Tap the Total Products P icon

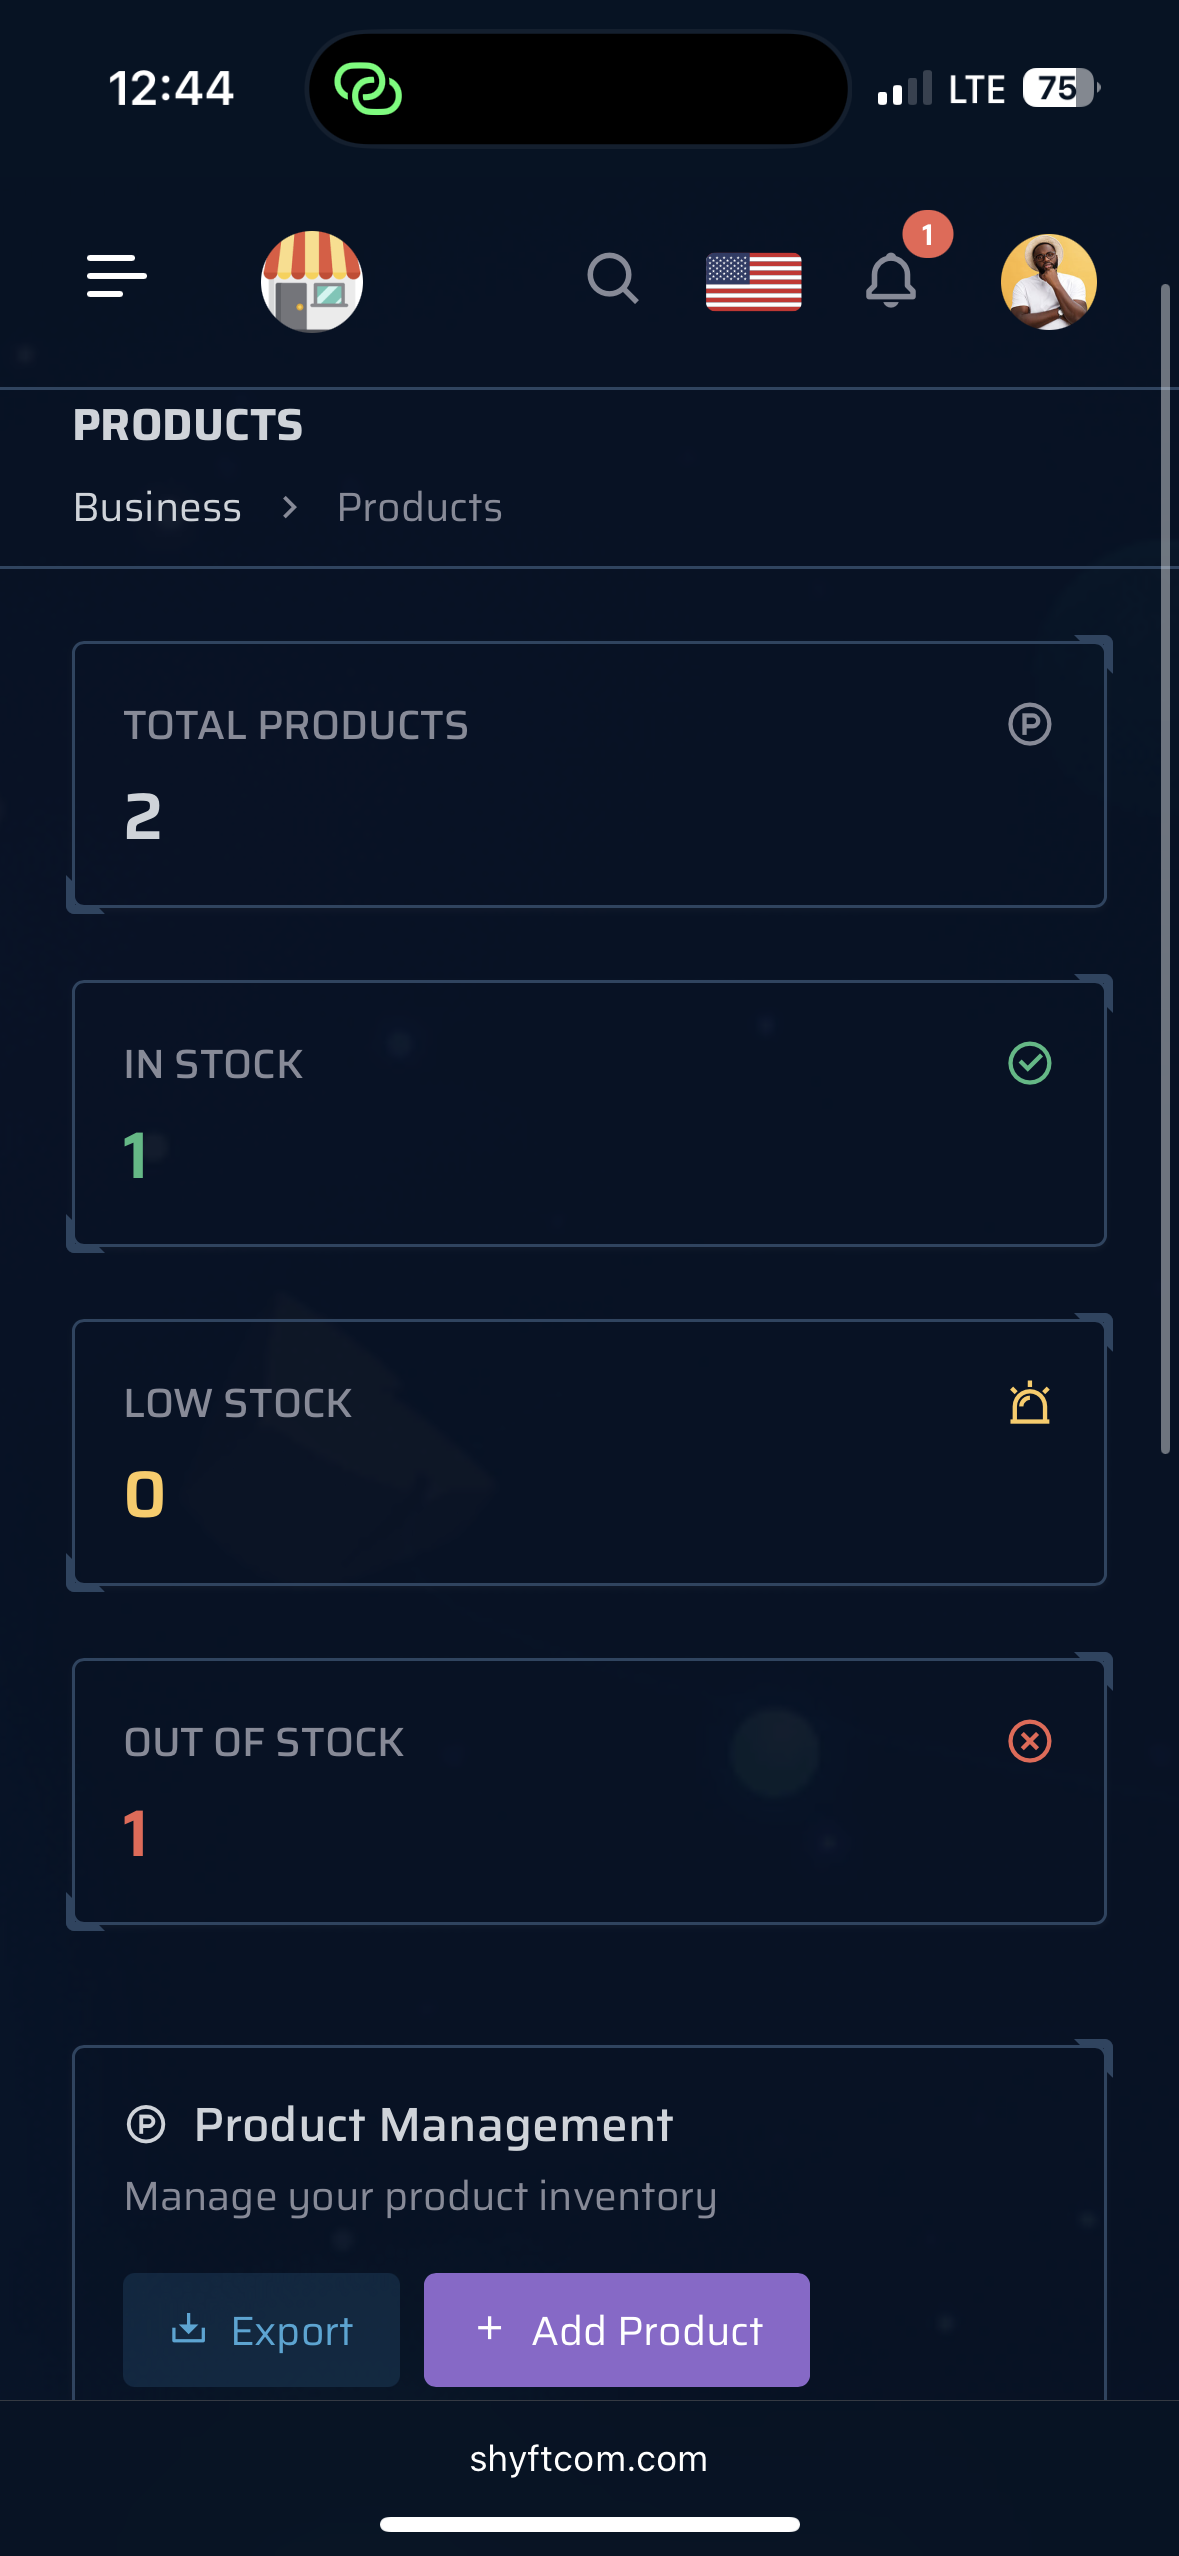pyautogui.click(x=1029, y=724)
